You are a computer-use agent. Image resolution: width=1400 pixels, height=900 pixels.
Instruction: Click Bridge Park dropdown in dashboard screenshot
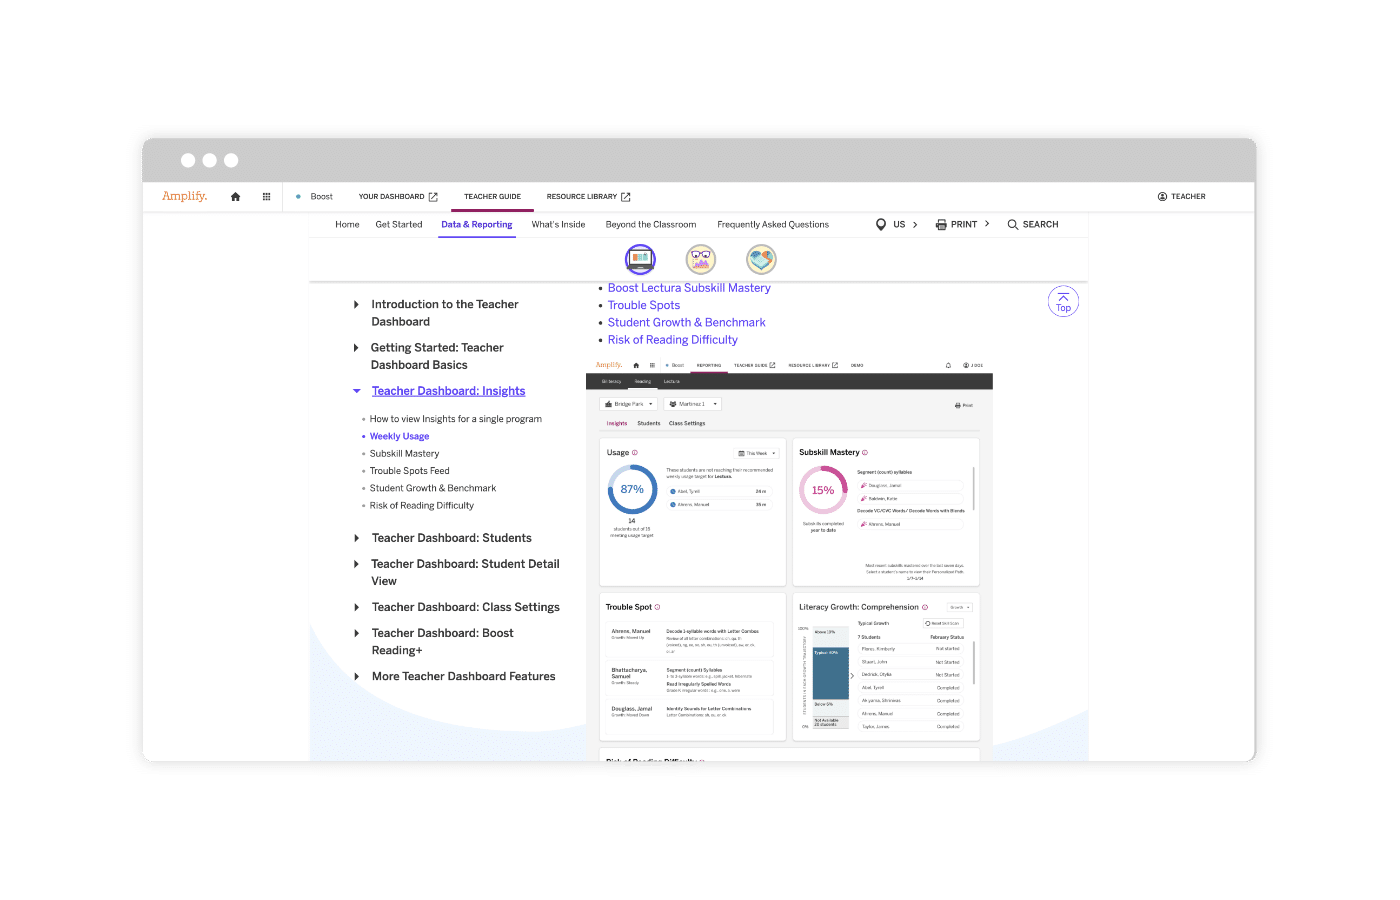tap(628, 404)
